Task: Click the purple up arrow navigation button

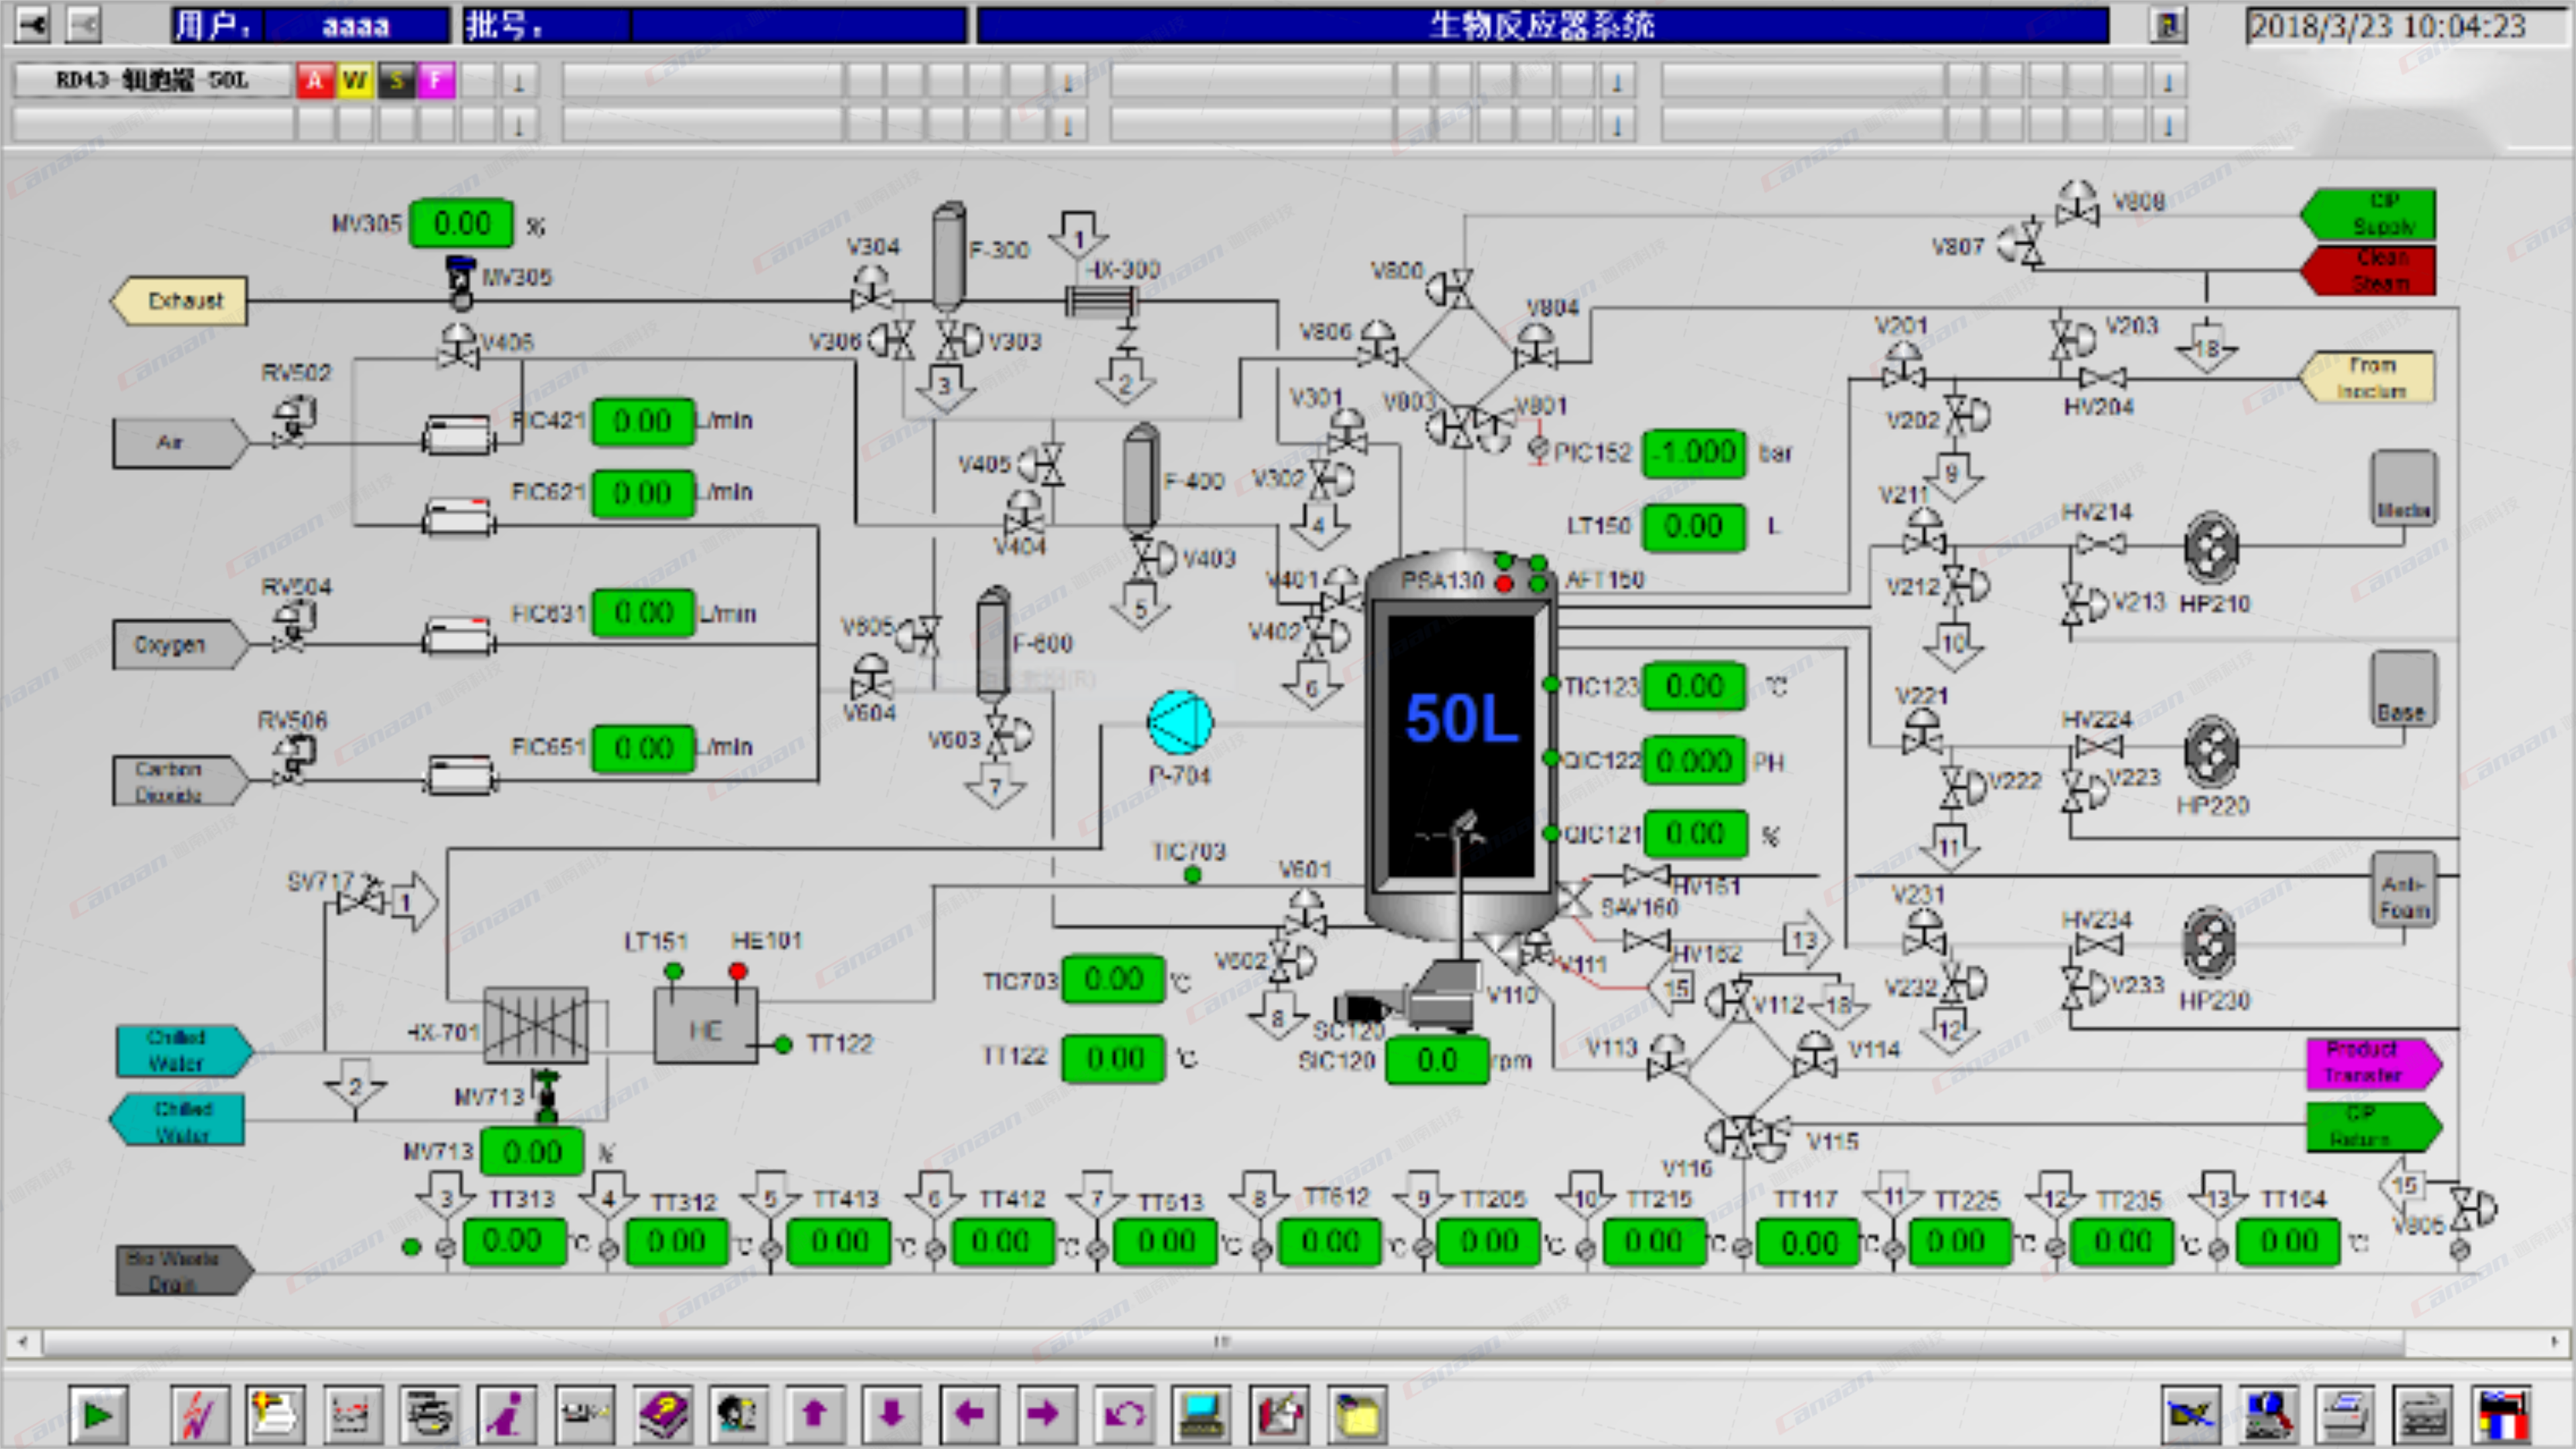Action: (x=815, y=1414)
